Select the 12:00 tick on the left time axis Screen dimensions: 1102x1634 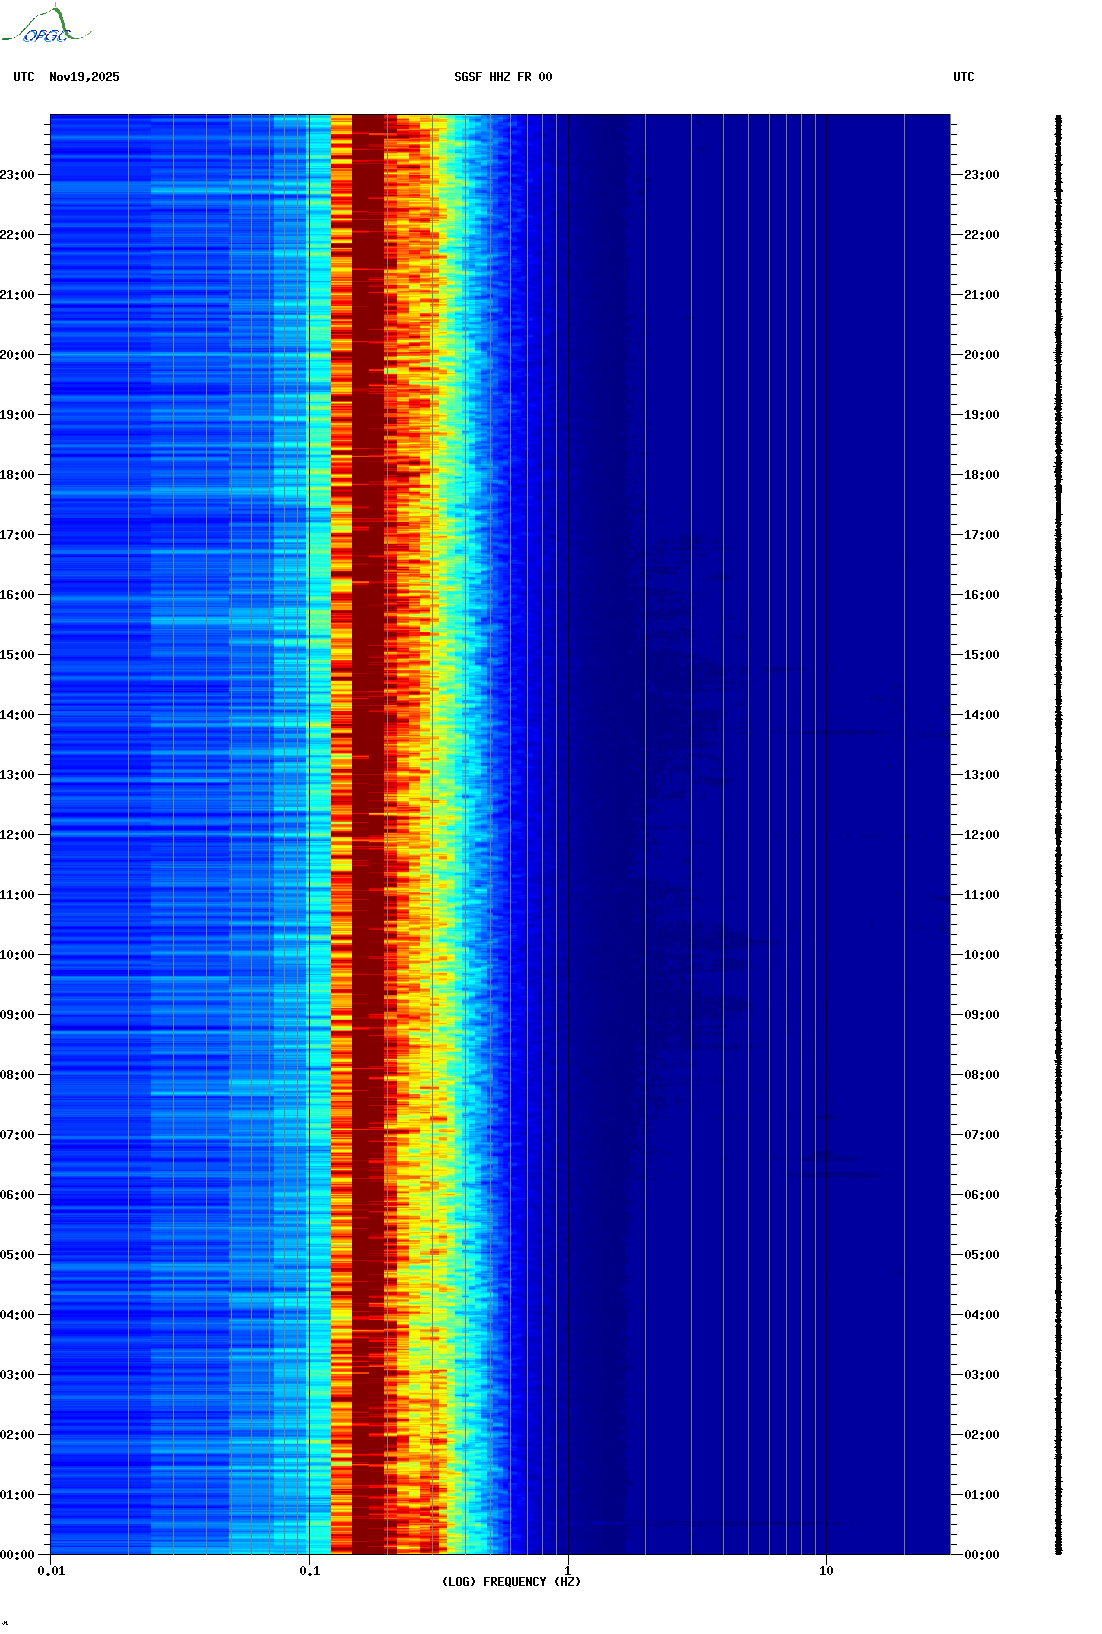(18, 835)
